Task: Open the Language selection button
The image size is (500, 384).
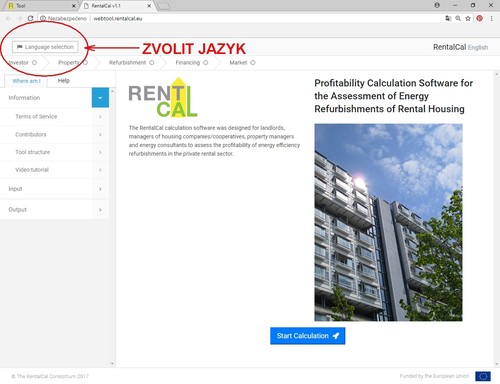Action: [45, 47]
